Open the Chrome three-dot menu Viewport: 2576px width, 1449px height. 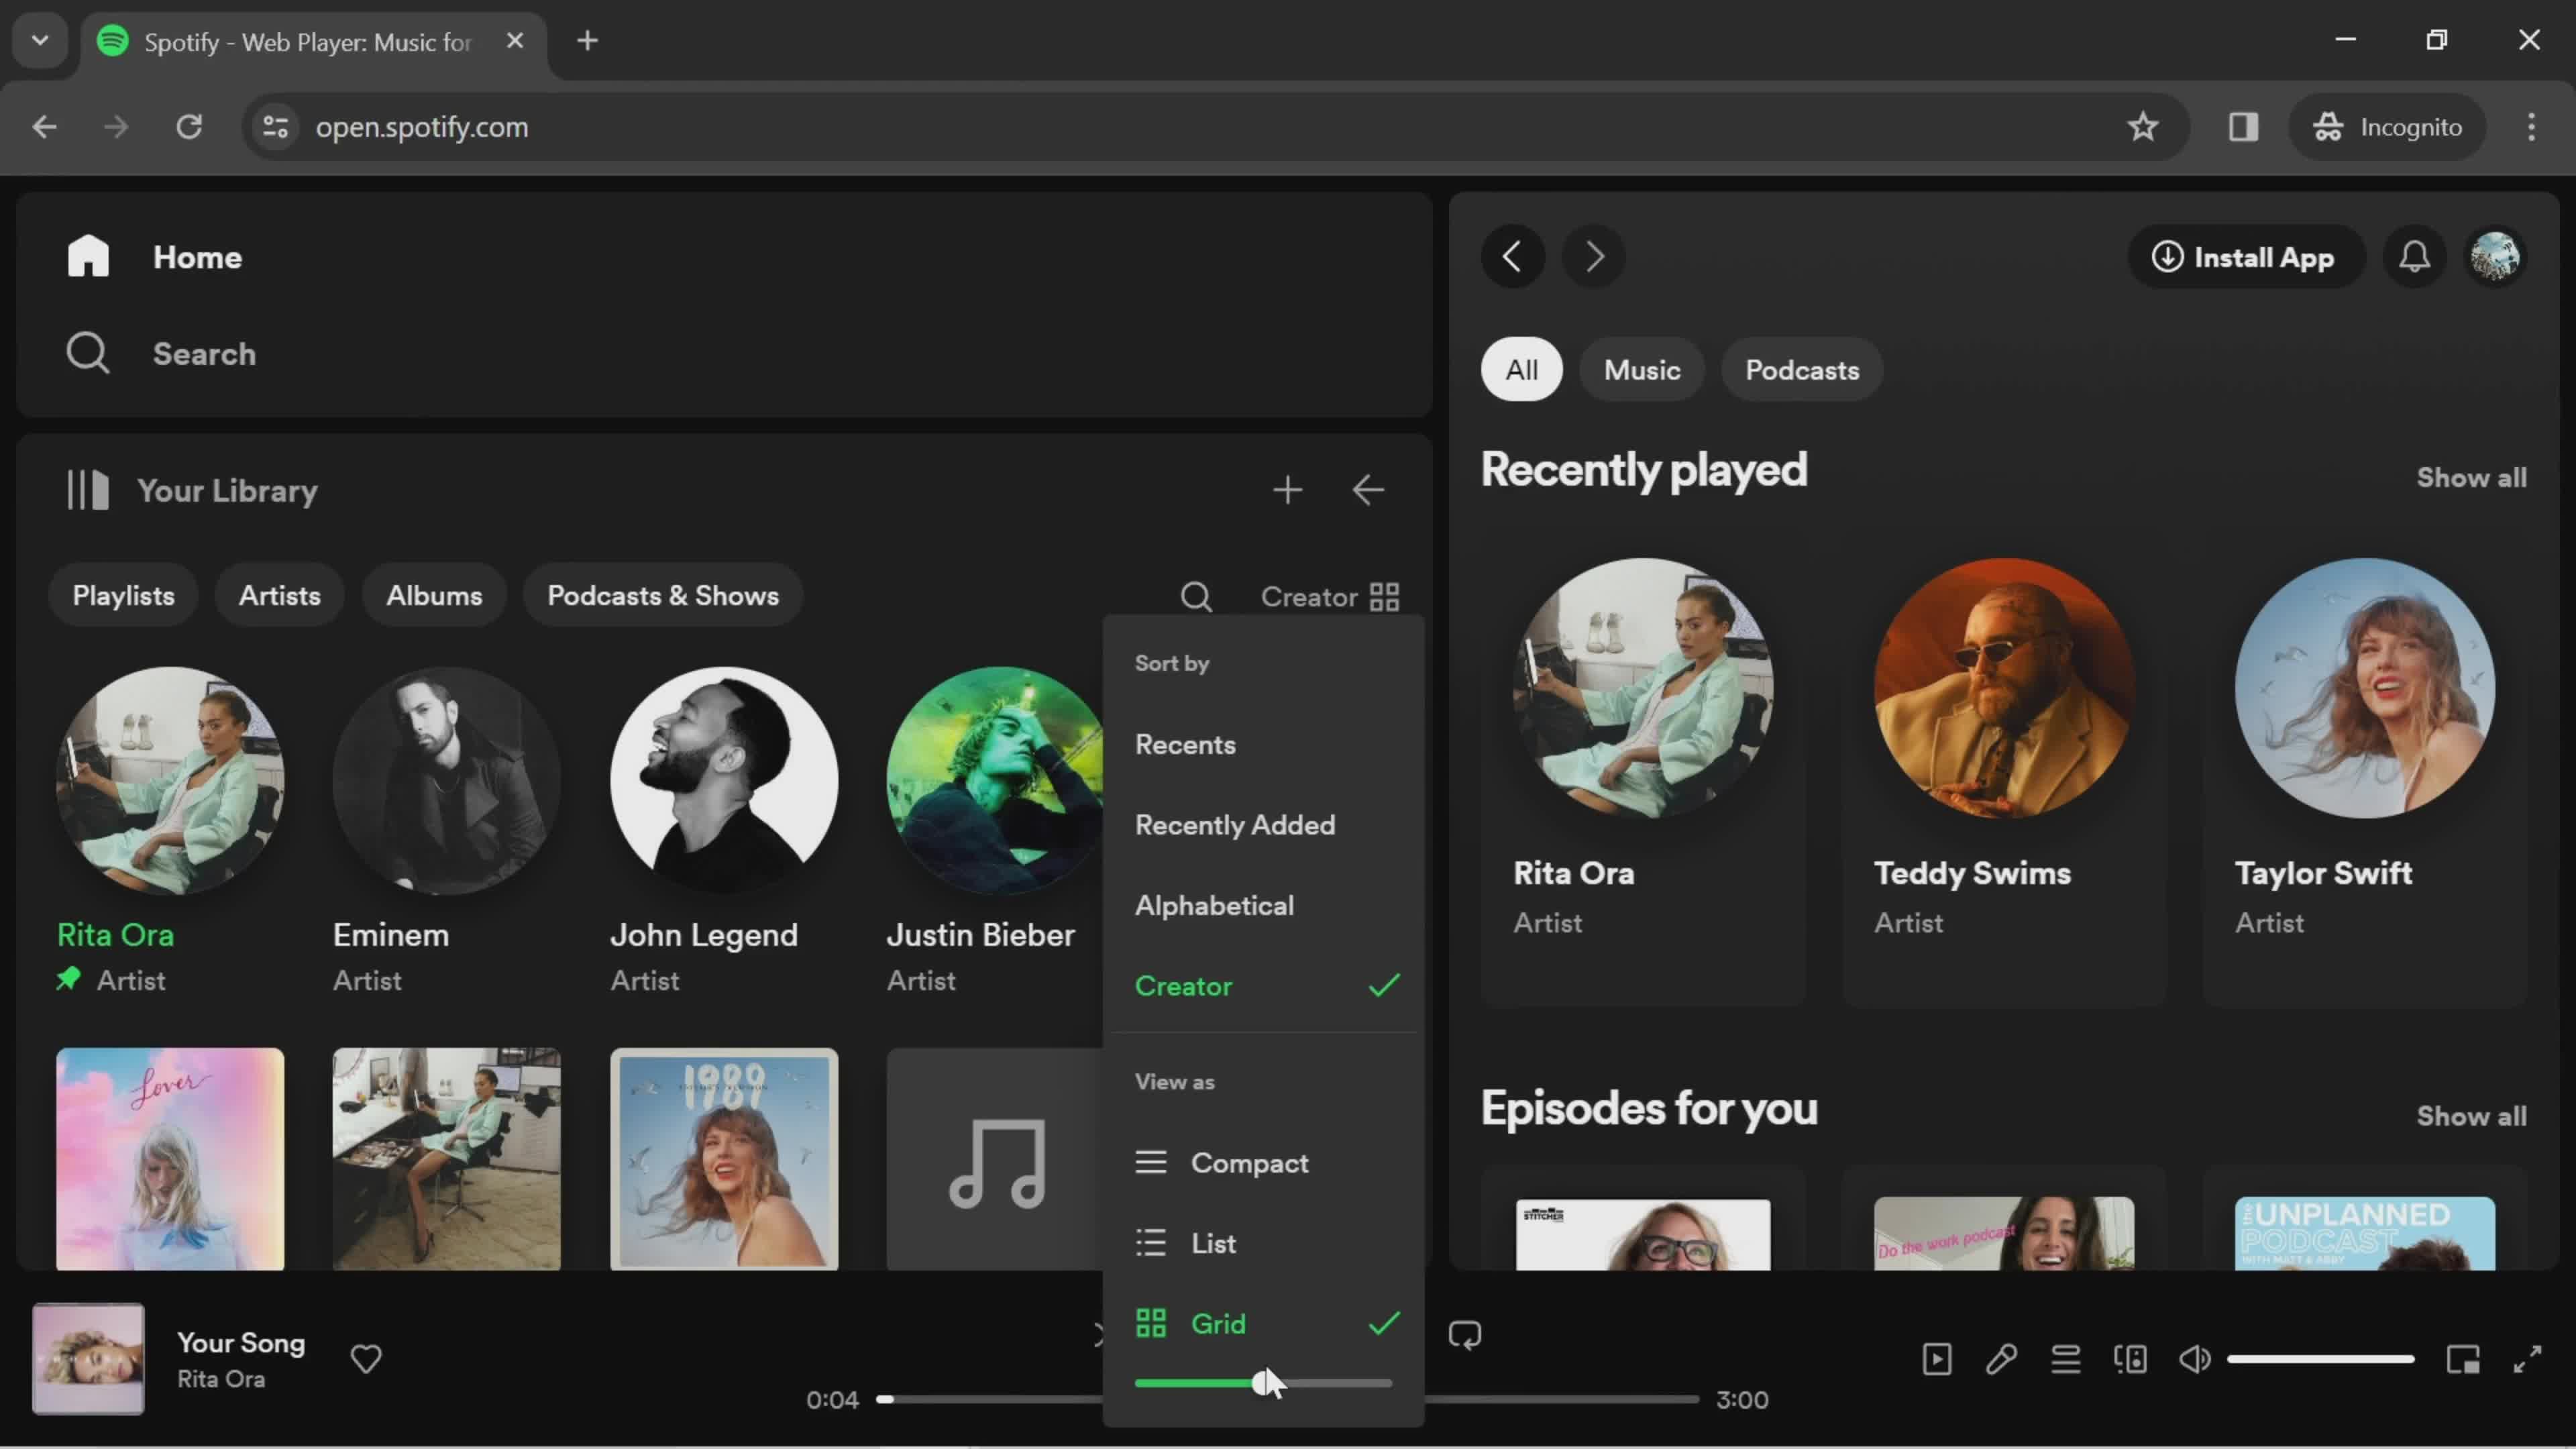pos(2531,127)
